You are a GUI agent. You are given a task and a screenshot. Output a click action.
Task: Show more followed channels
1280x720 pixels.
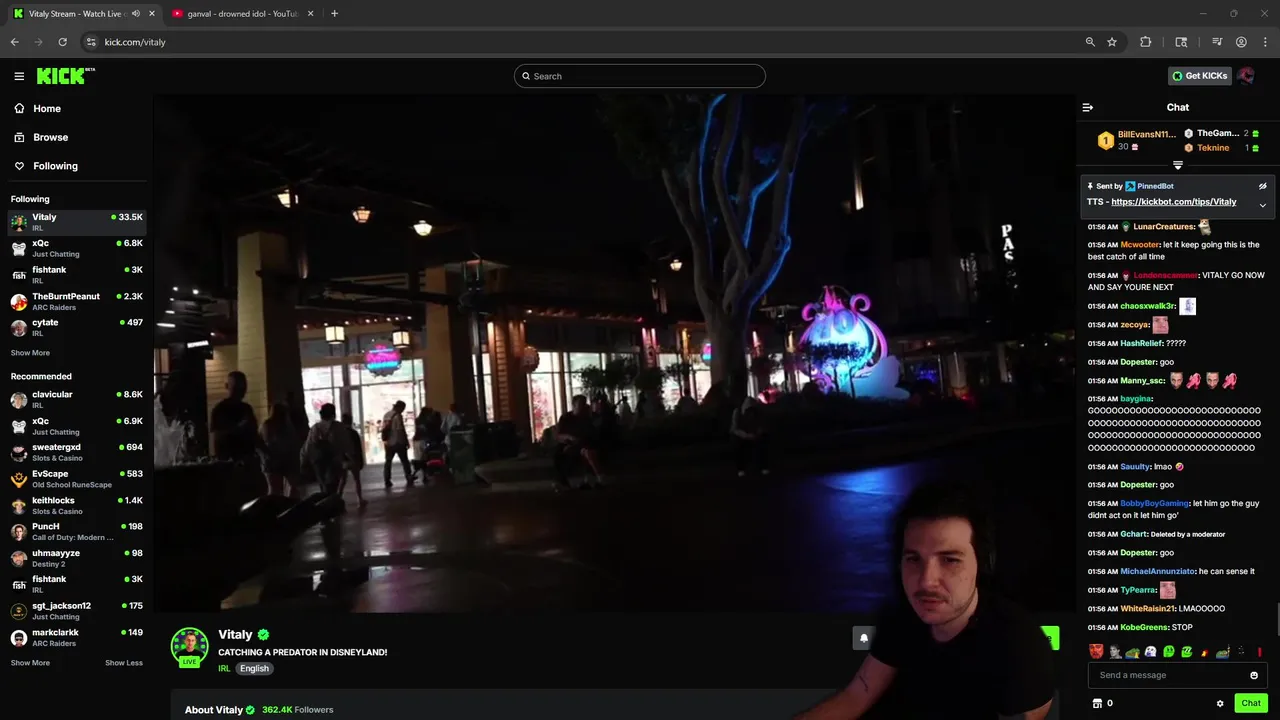click(x=30, y=353)
